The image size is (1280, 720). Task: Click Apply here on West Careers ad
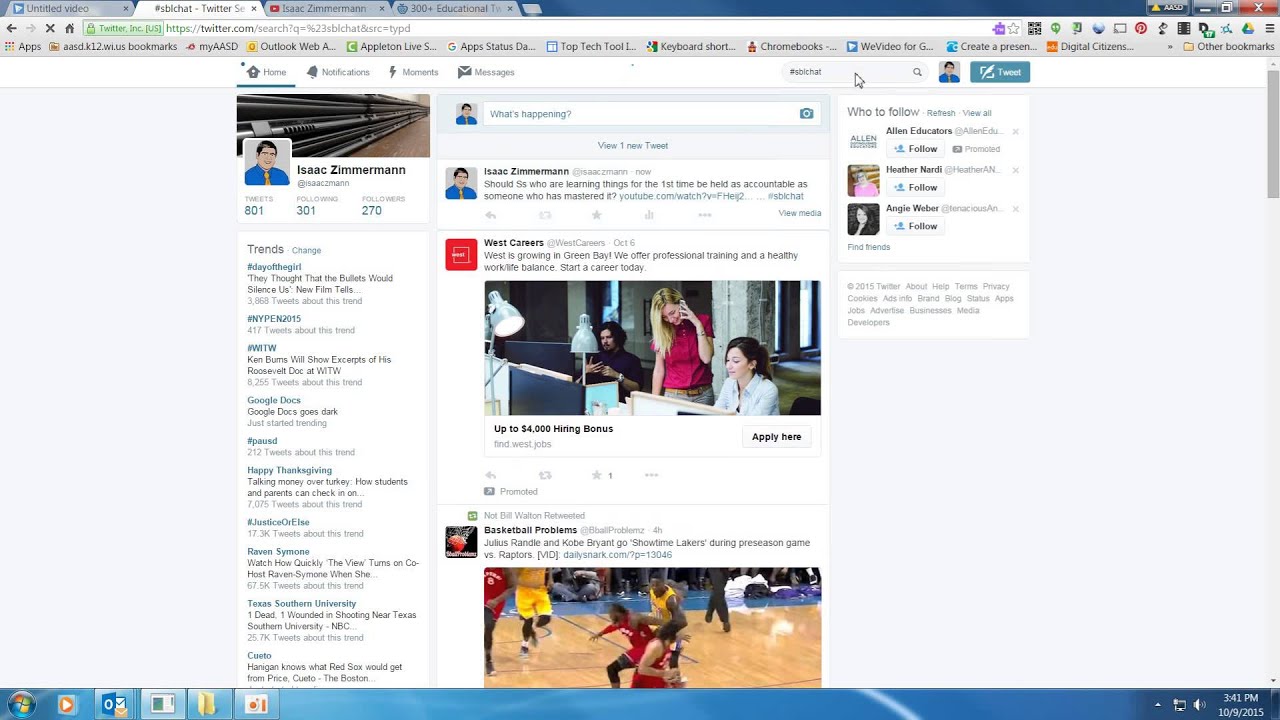pyautogui.click(x=776, y=437)
